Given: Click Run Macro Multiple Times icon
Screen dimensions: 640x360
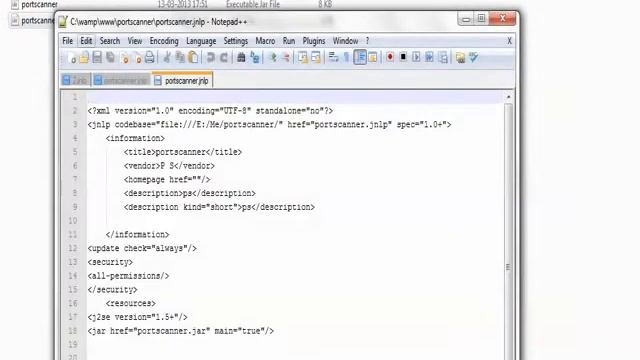Looking at the screenshot, I should (x=429, y=58).
